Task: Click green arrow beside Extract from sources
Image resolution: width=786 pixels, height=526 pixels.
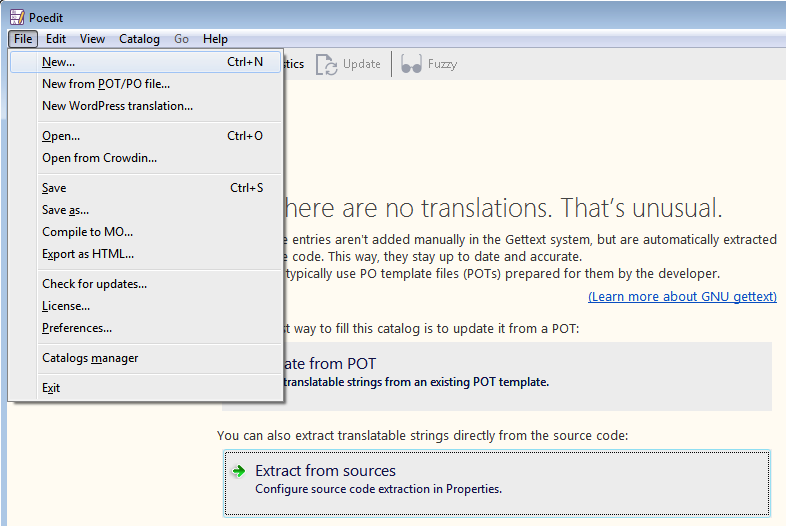Action: coord(238,471)
